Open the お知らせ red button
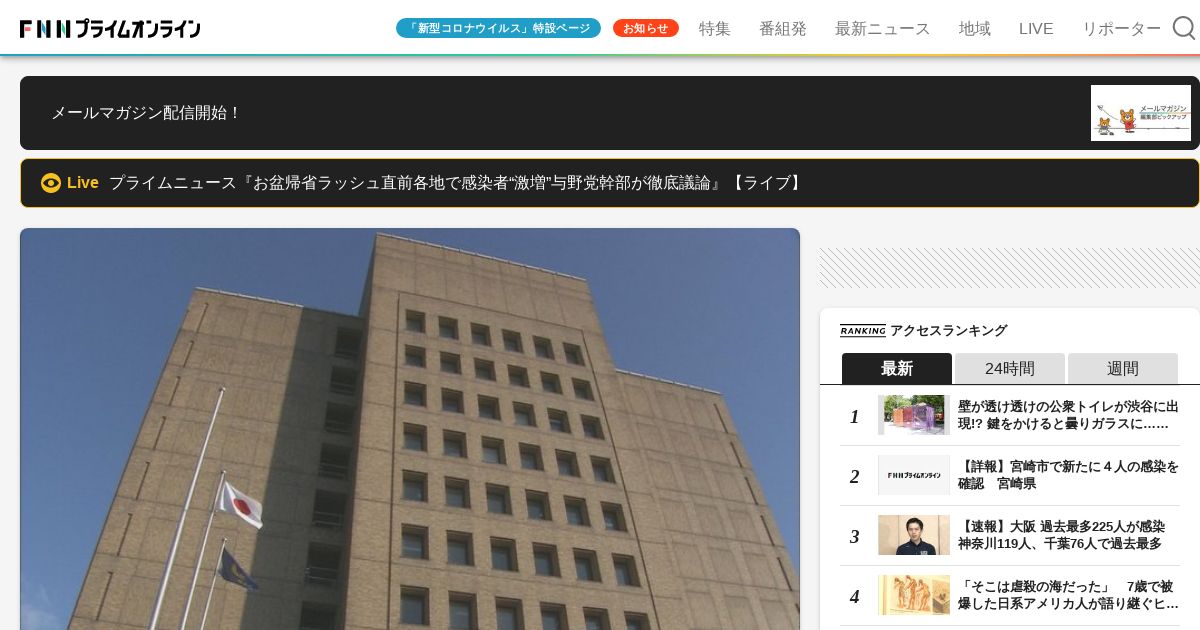This screenshot has height=630, width=1200. [x=646, y=28]
